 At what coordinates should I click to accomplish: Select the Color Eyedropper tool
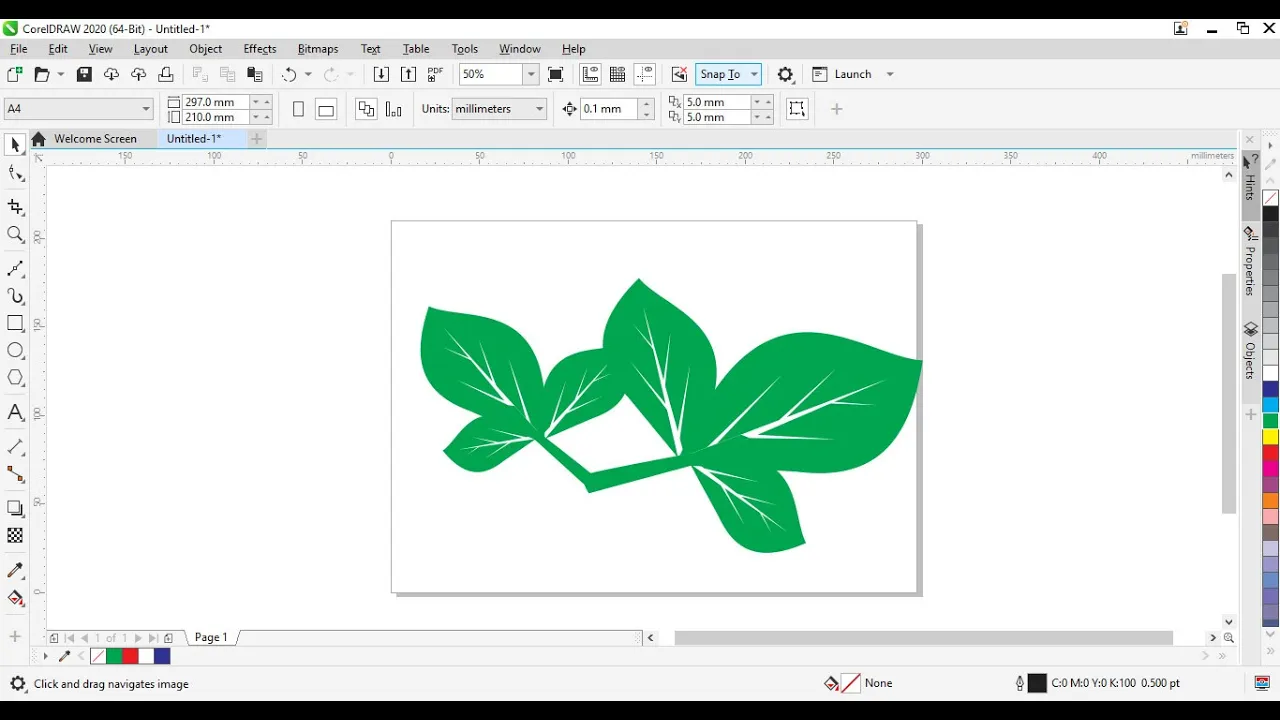point(15,570)
